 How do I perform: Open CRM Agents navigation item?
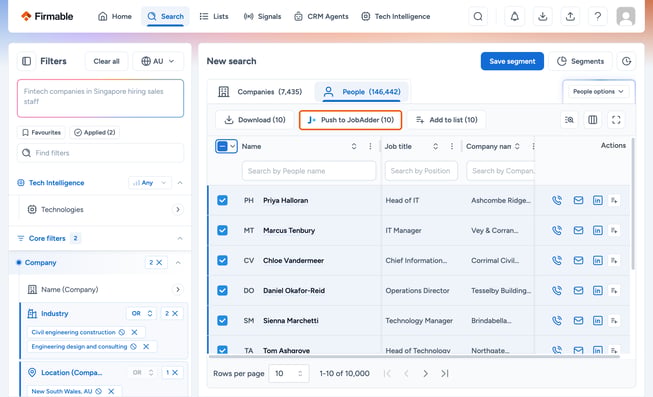pos(321,17)
